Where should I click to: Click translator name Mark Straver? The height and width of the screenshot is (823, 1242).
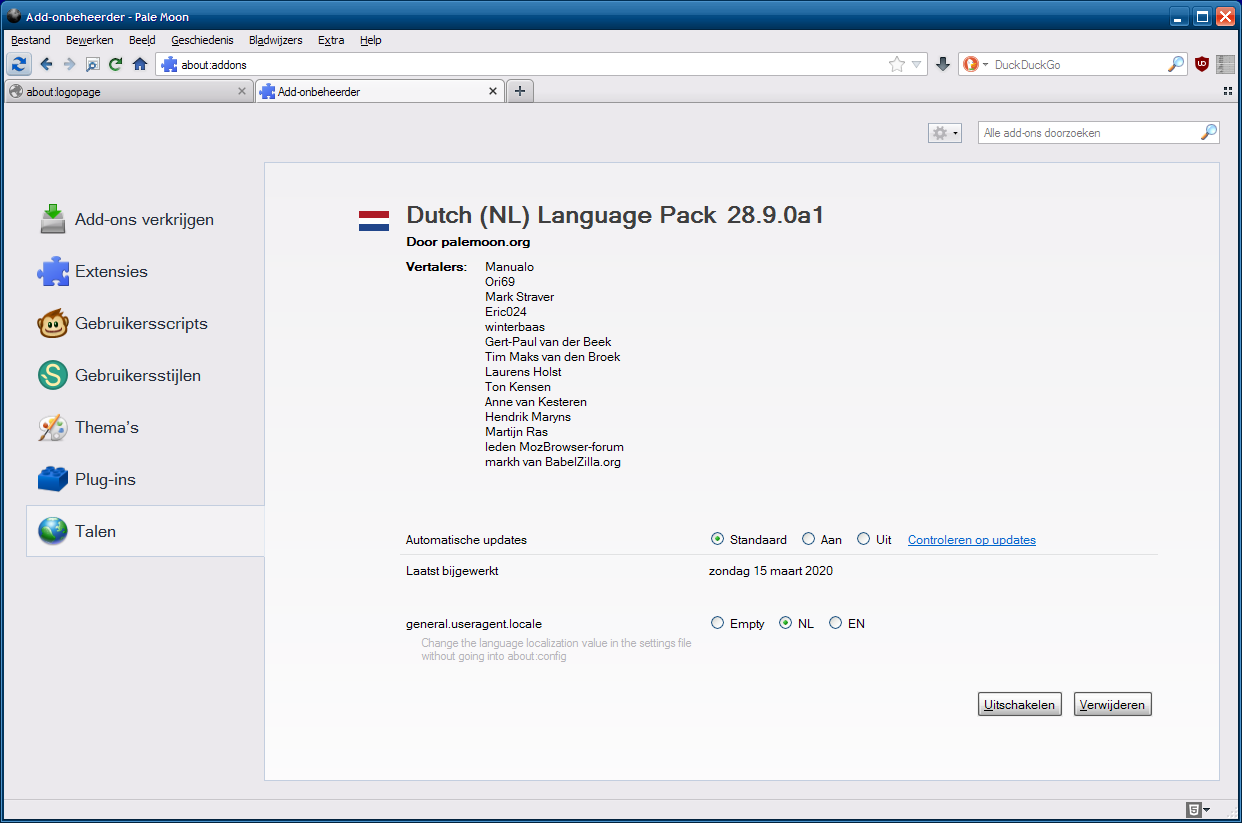[519, 297]
